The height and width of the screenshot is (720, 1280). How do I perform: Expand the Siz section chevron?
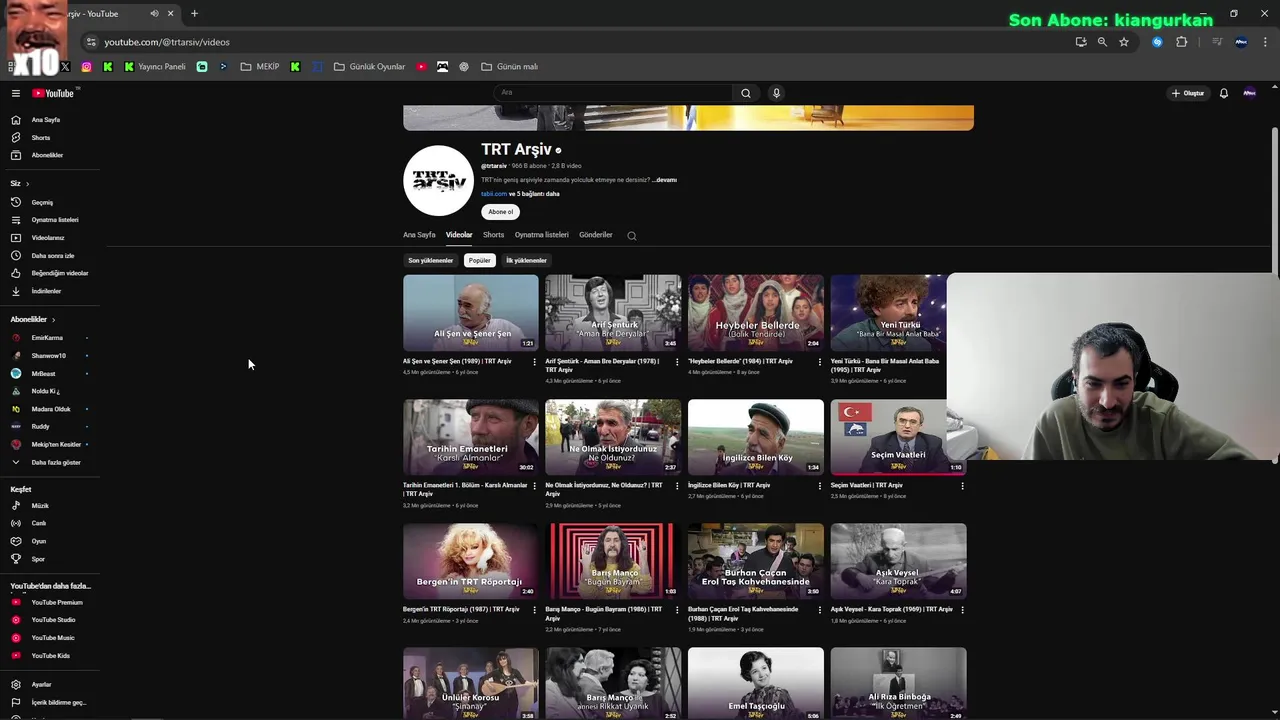(x=27, y=184)
